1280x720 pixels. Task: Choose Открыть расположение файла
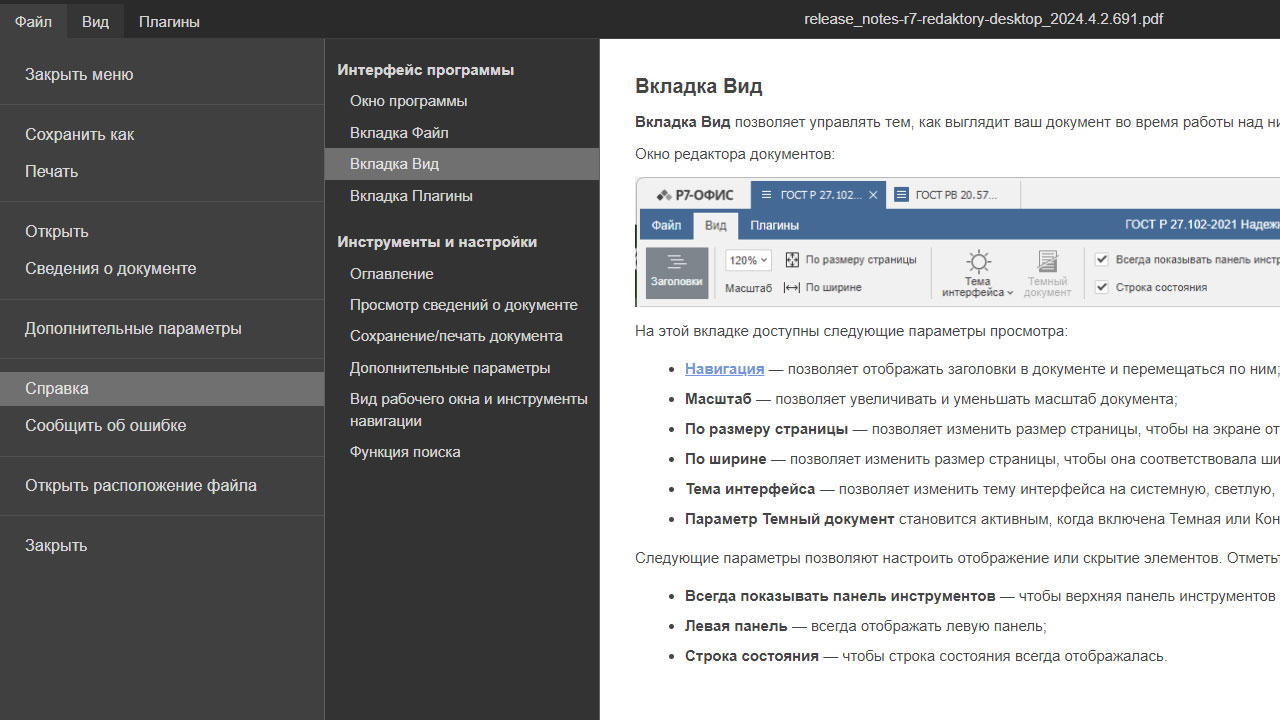coord(162,485)
